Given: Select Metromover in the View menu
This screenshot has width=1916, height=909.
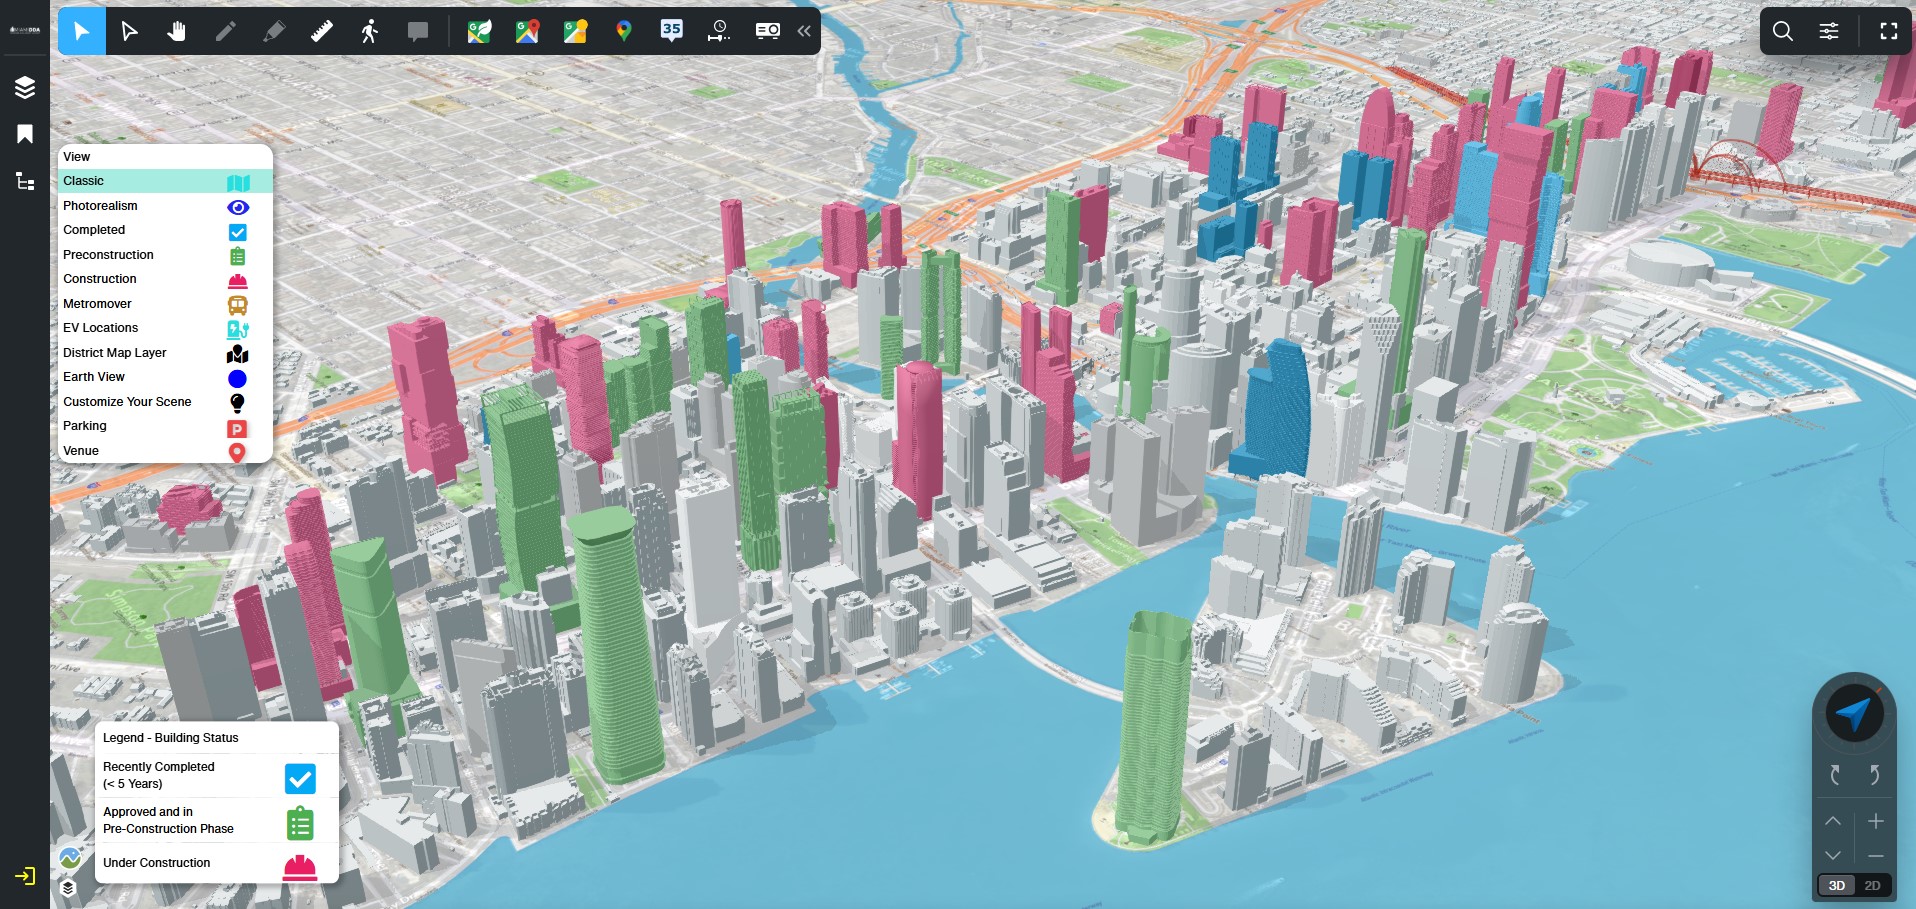Looking at the screenshot, I should click(x=98, y=304).
